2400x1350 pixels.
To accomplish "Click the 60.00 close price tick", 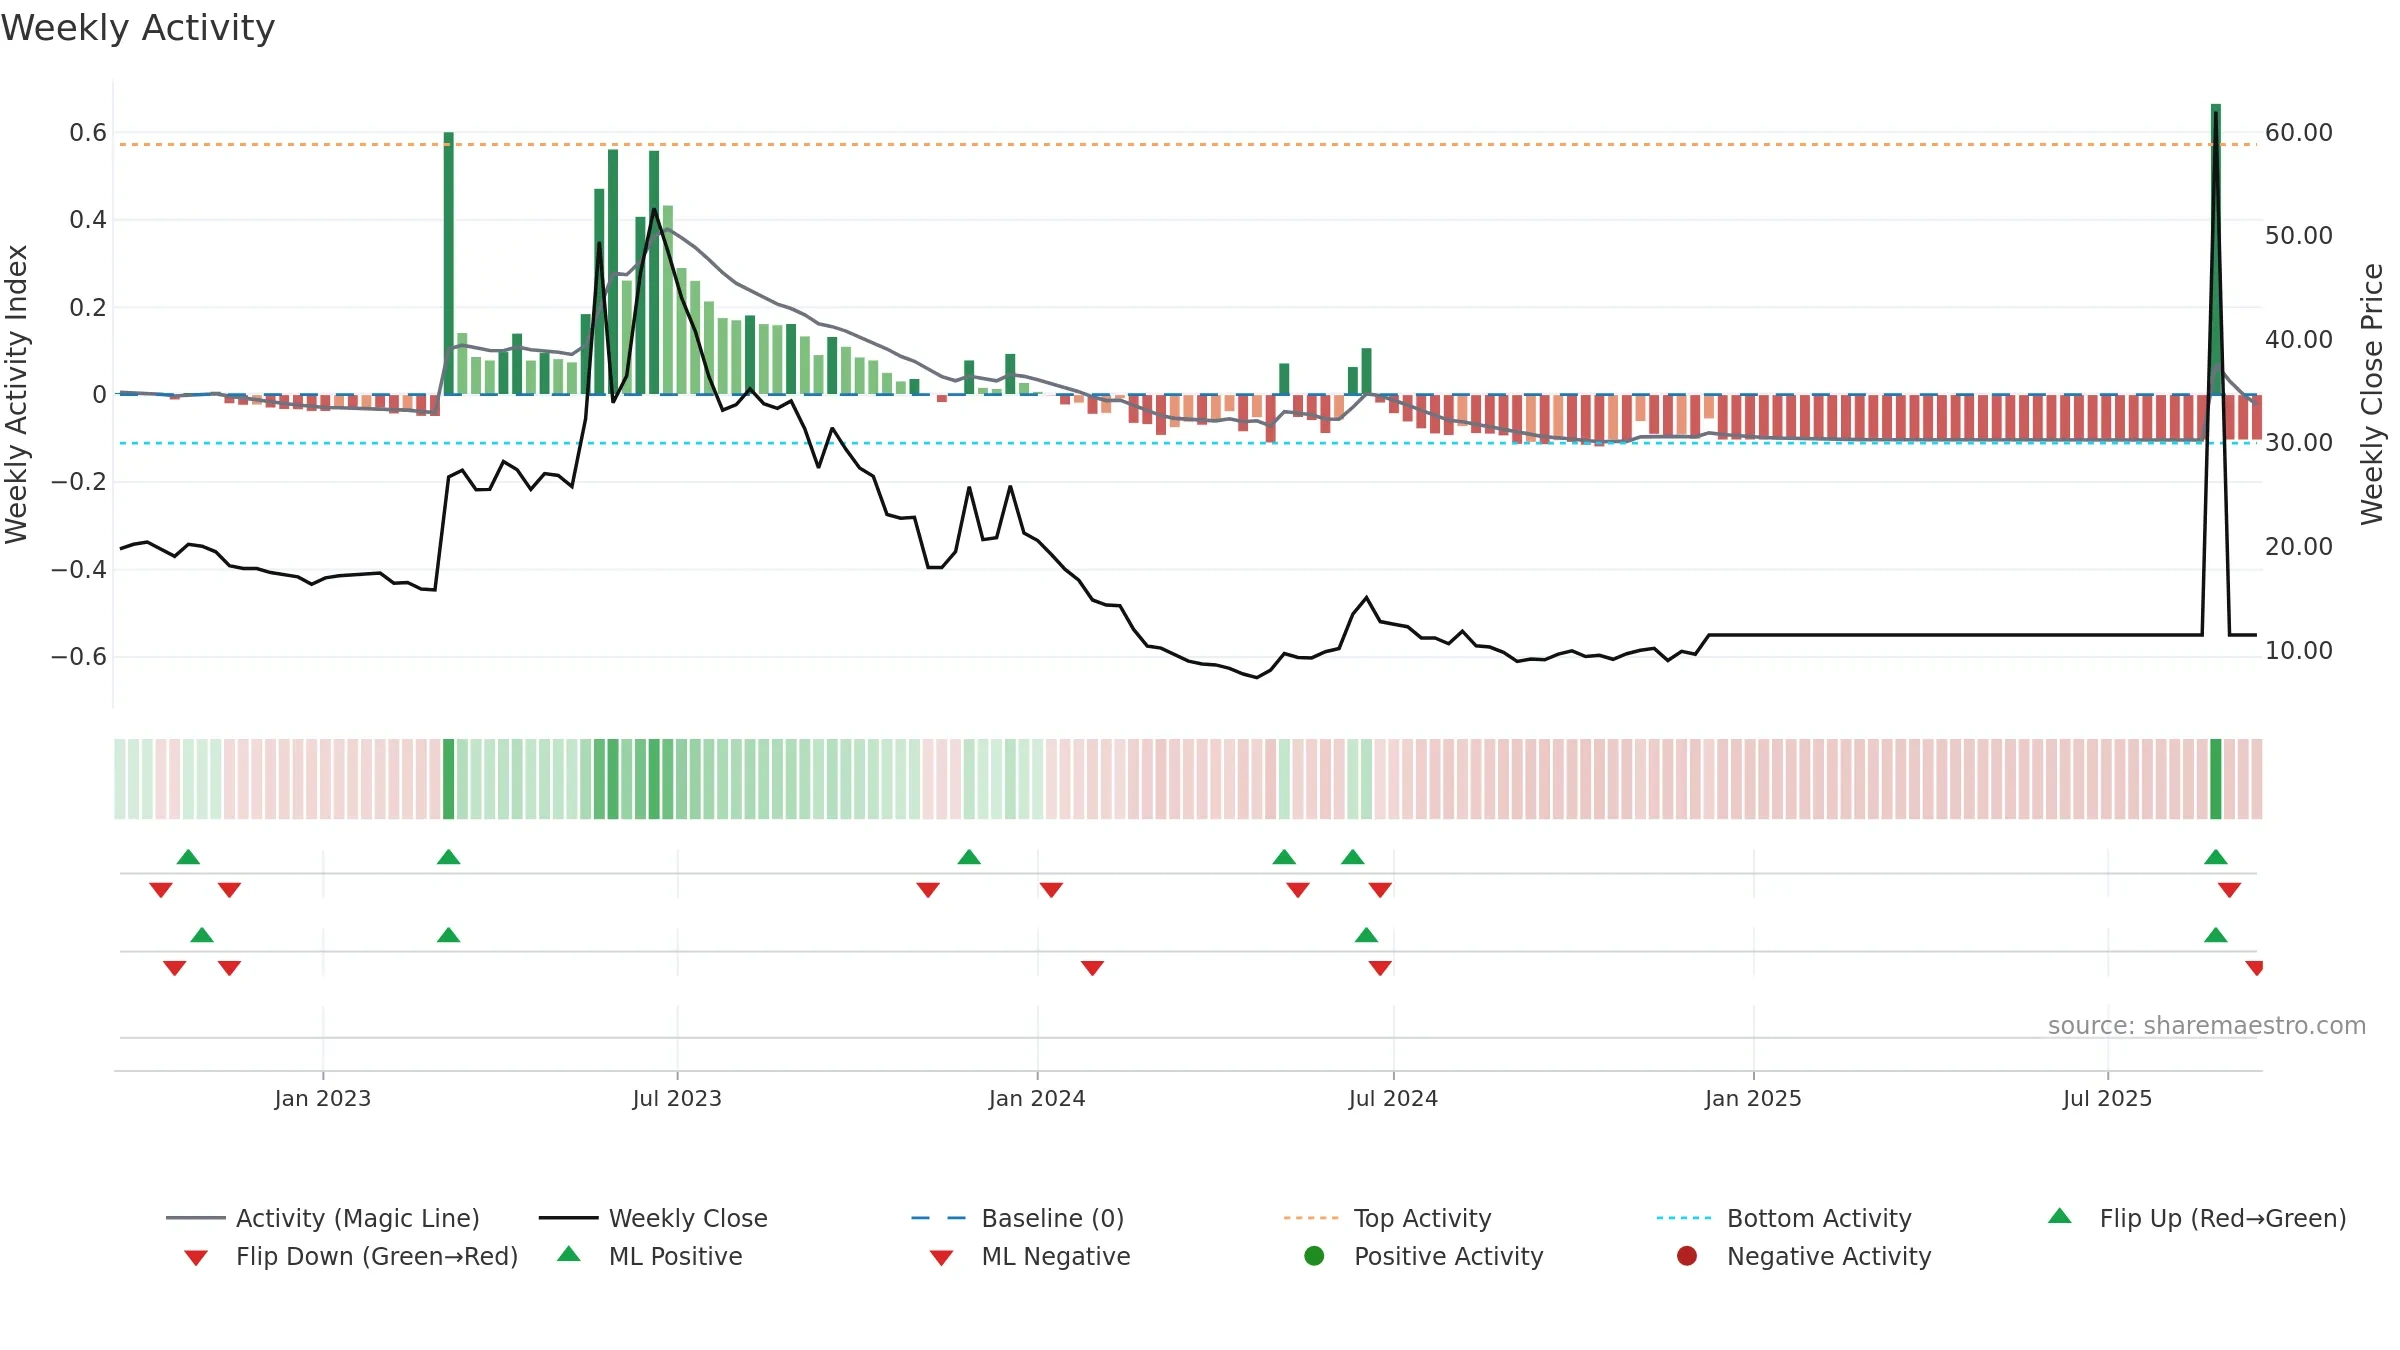I will click(2299, 132).
